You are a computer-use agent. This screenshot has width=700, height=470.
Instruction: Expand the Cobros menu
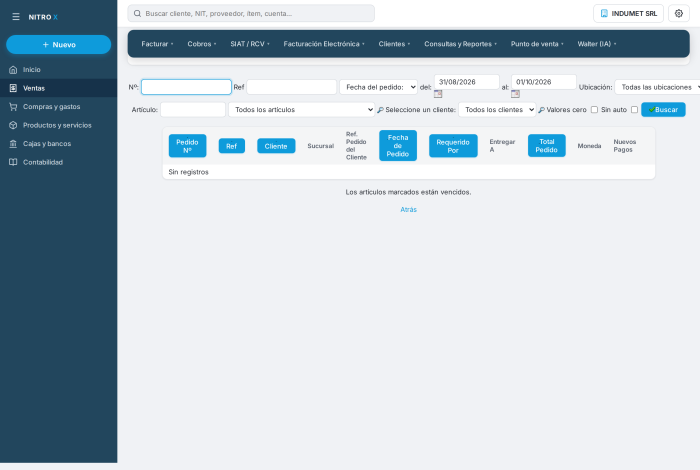[202, 44]
